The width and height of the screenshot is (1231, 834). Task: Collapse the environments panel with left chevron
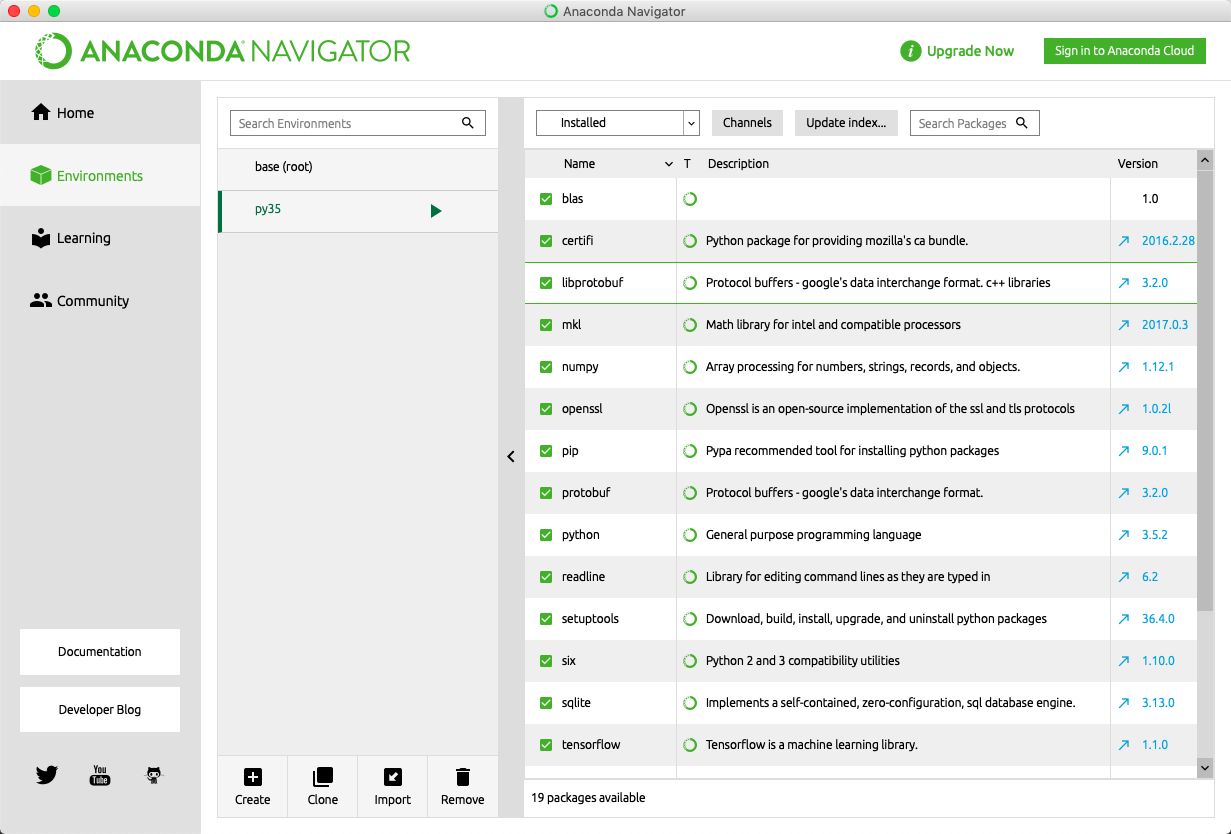(510, 456)
